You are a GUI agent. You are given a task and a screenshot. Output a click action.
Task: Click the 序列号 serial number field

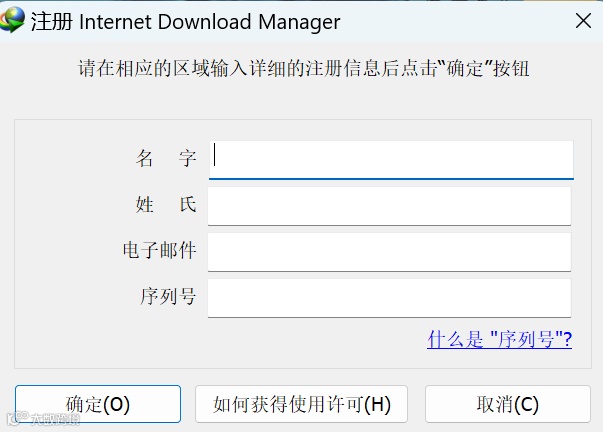pos(389,298)
